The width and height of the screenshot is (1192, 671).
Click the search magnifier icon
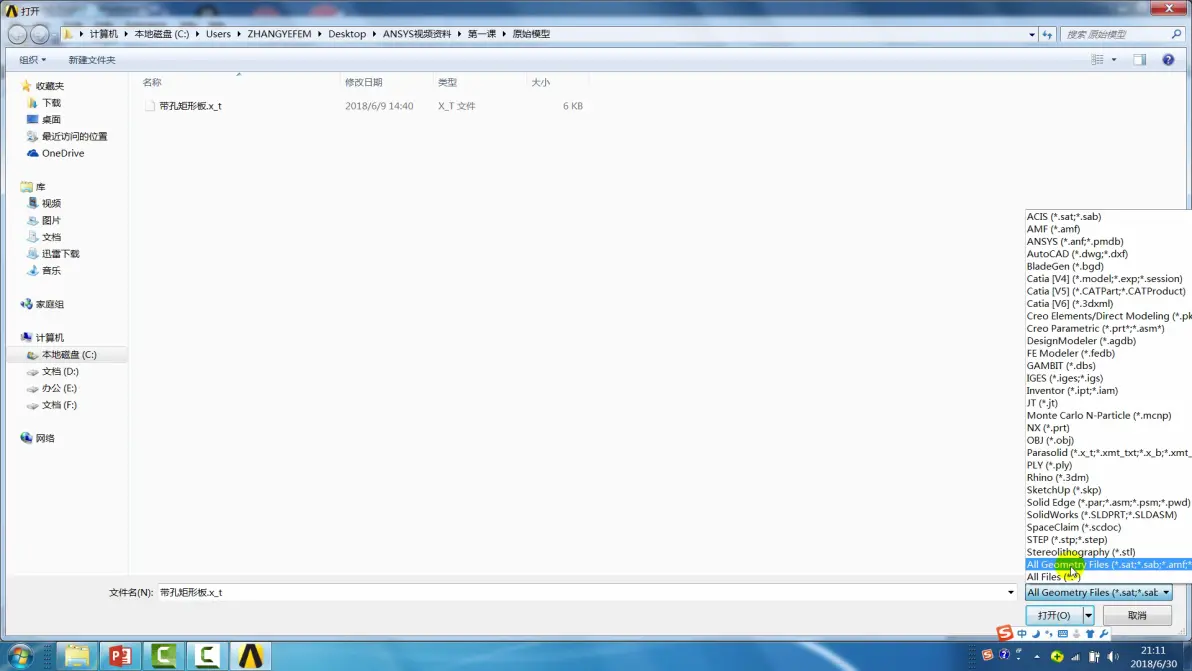pos(1176,34)
